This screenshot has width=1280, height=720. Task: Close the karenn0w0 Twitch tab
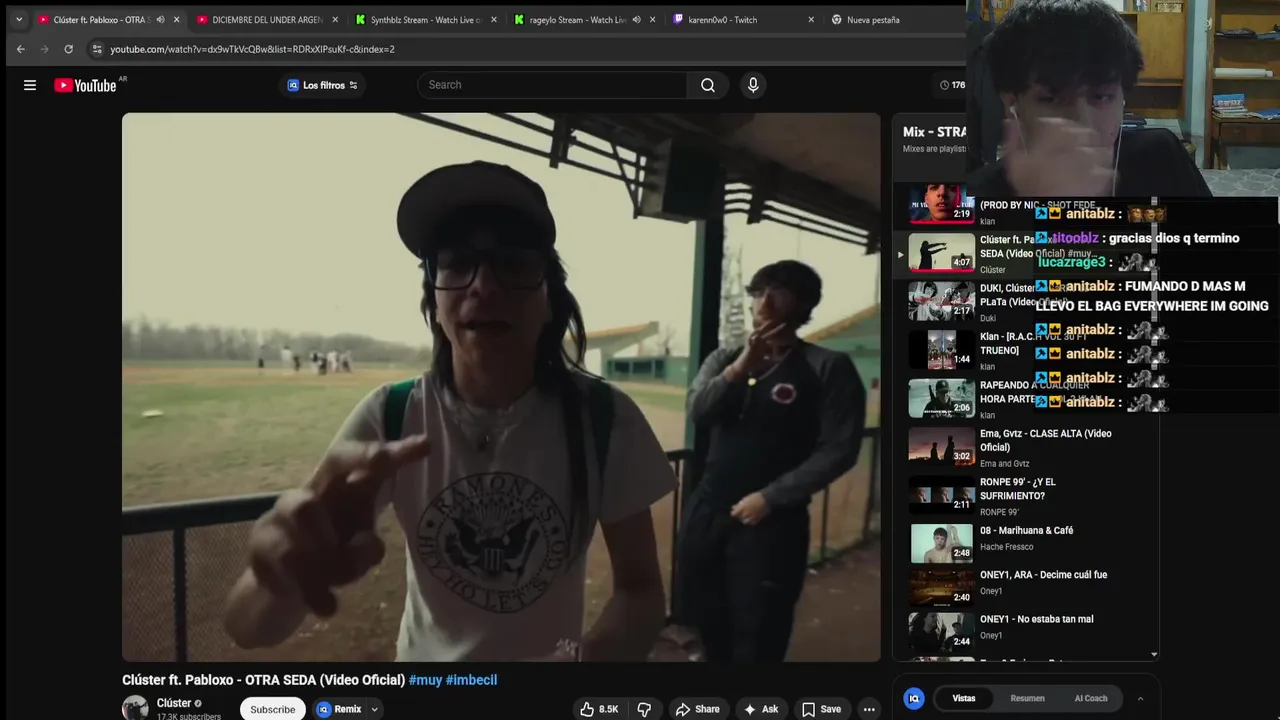pyautogui.click(x=811, y=20)
